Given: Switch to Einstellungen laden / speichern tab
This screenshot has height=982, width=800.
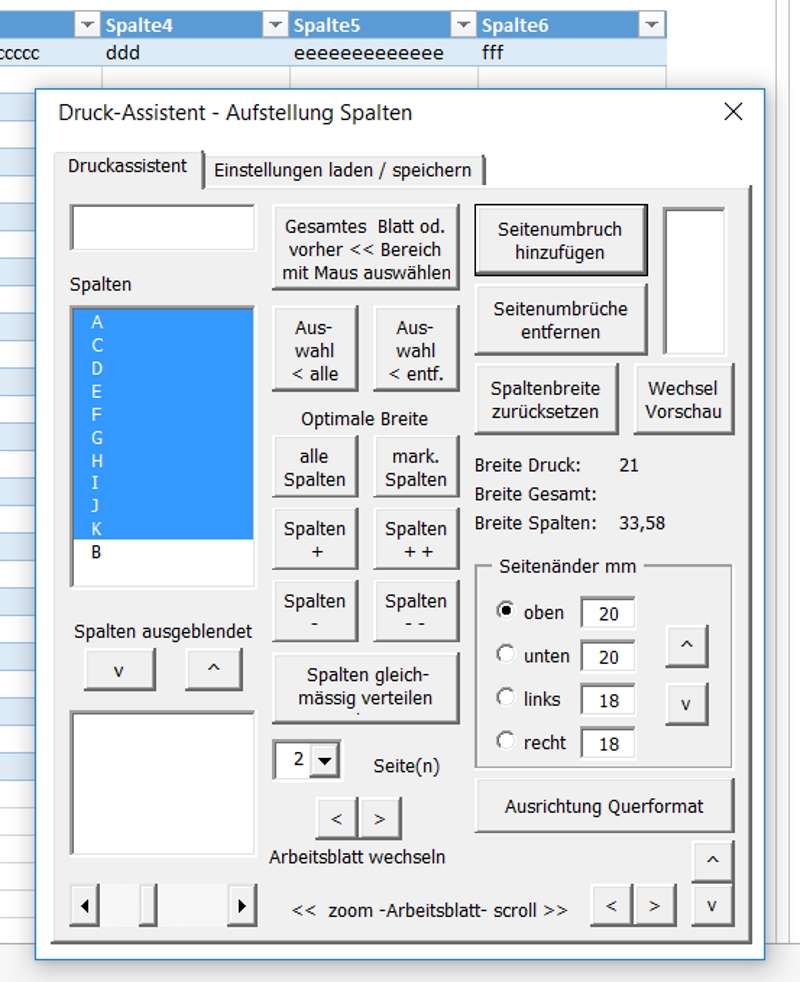Looking at the screenshot, I should click(343, 170).
